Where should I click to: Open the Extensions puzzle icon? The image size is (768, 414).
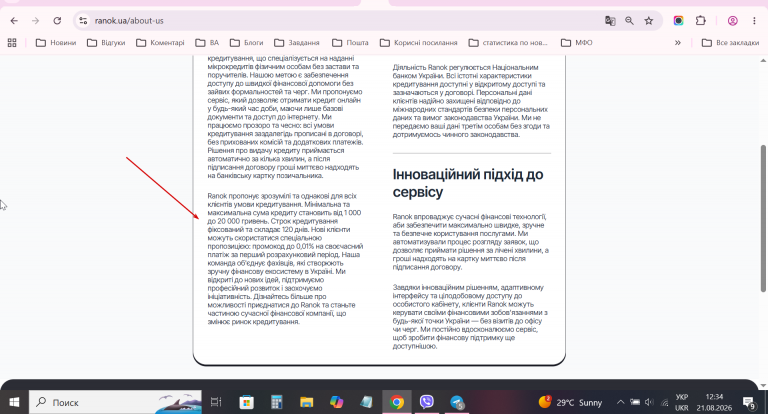pos(701,21)
